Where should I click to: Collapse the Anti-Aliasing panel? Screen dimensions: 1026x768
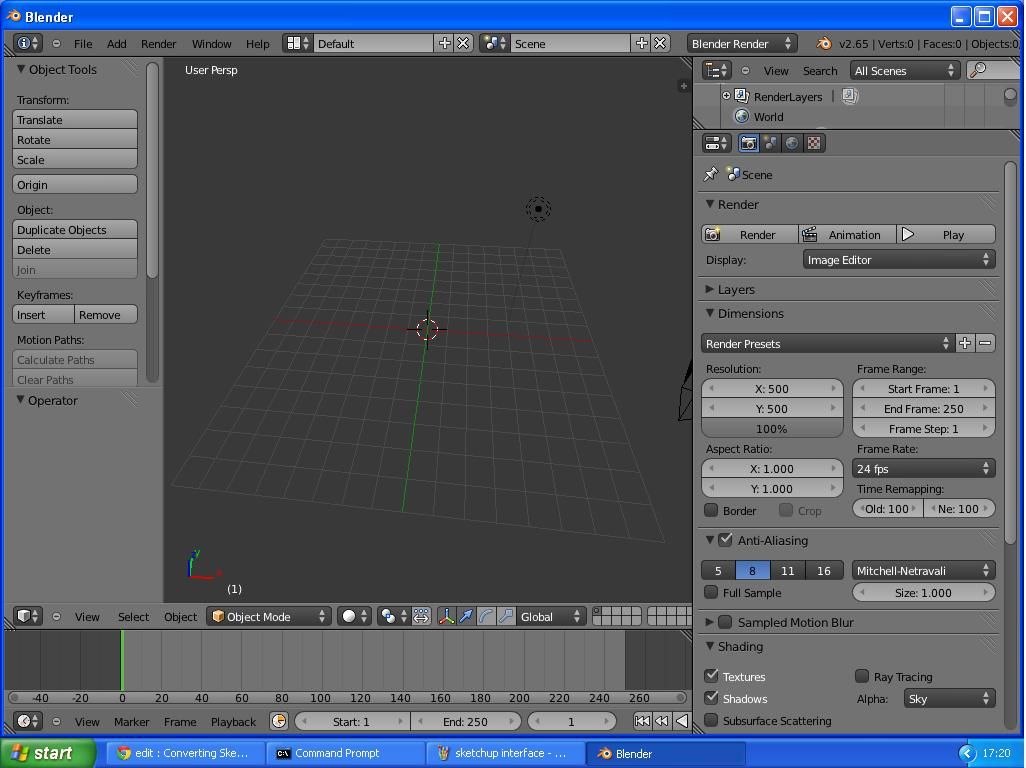[709, 540]
